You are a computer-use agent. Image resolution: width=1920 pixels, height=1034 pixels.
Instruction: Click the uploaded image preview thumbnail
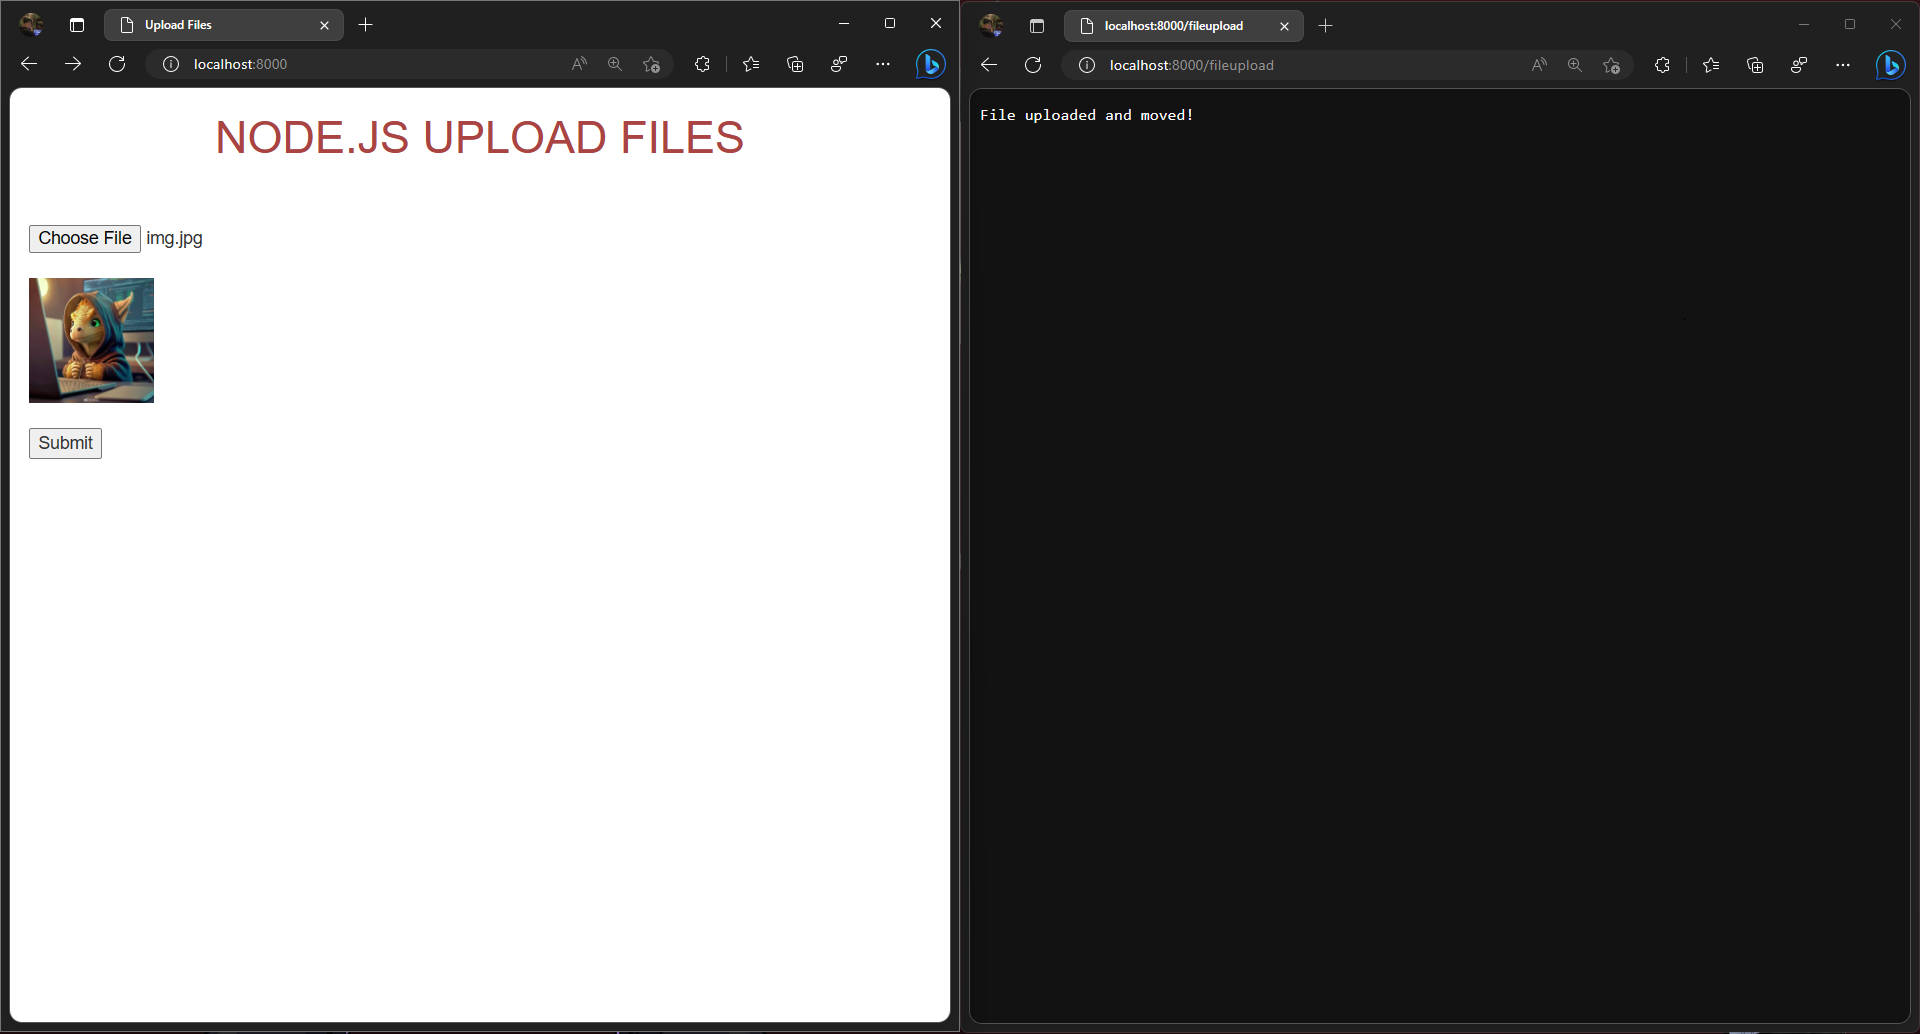[x=91, y=339]
